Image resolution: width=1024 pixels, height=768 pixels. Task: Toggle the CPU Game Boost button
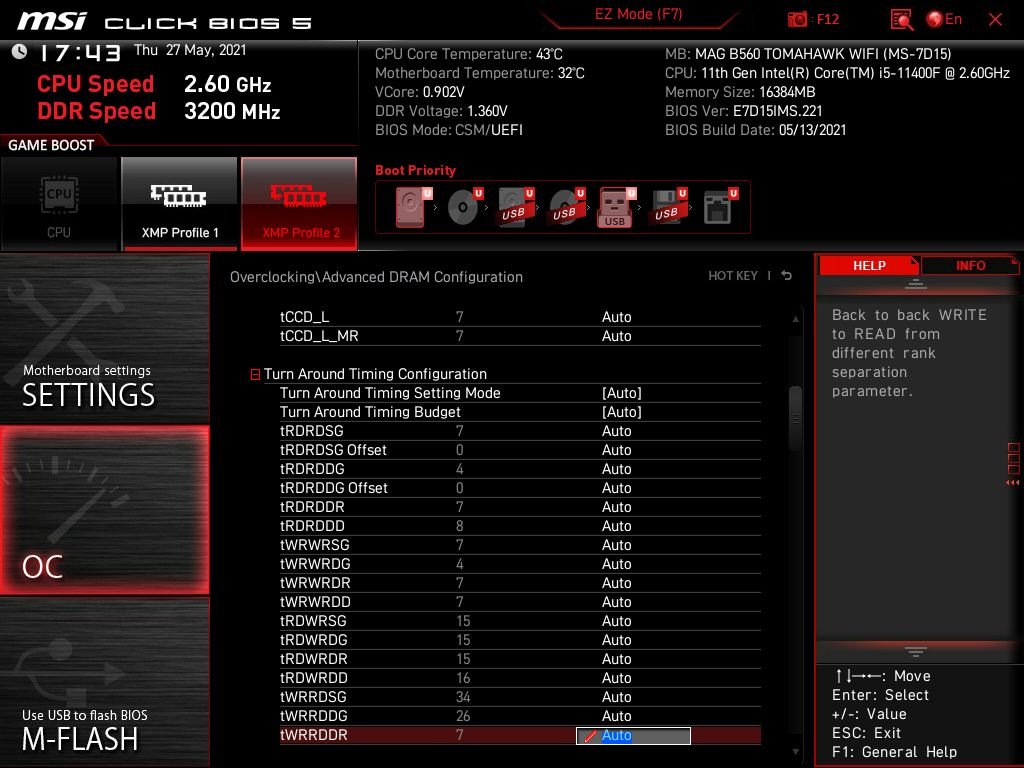pos(59,204)
